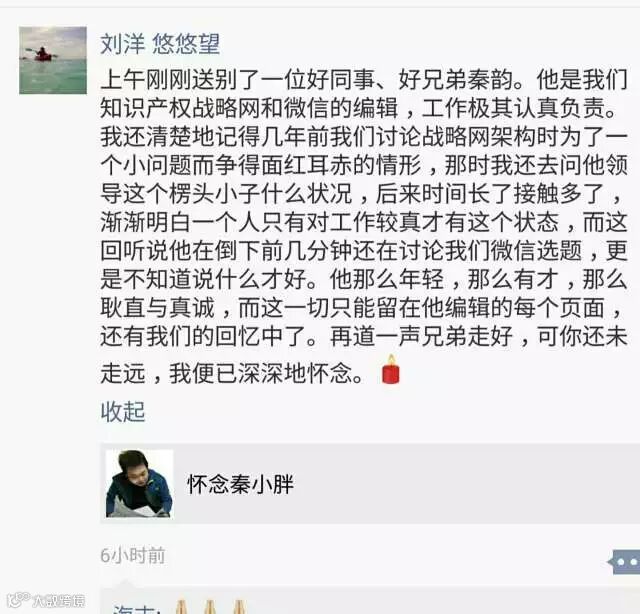Viewport: 640px width, 614px height.
Task: Click the post line beginning 知识产权战略网
Action: click(x=358, y=108)
